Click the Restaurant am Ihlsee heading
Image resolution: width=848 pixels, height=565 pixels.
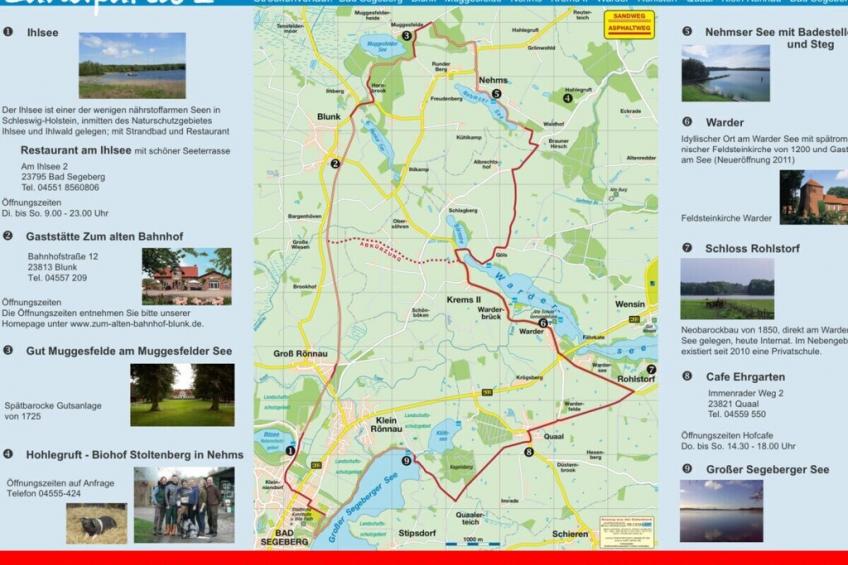(x=76, y=150)
